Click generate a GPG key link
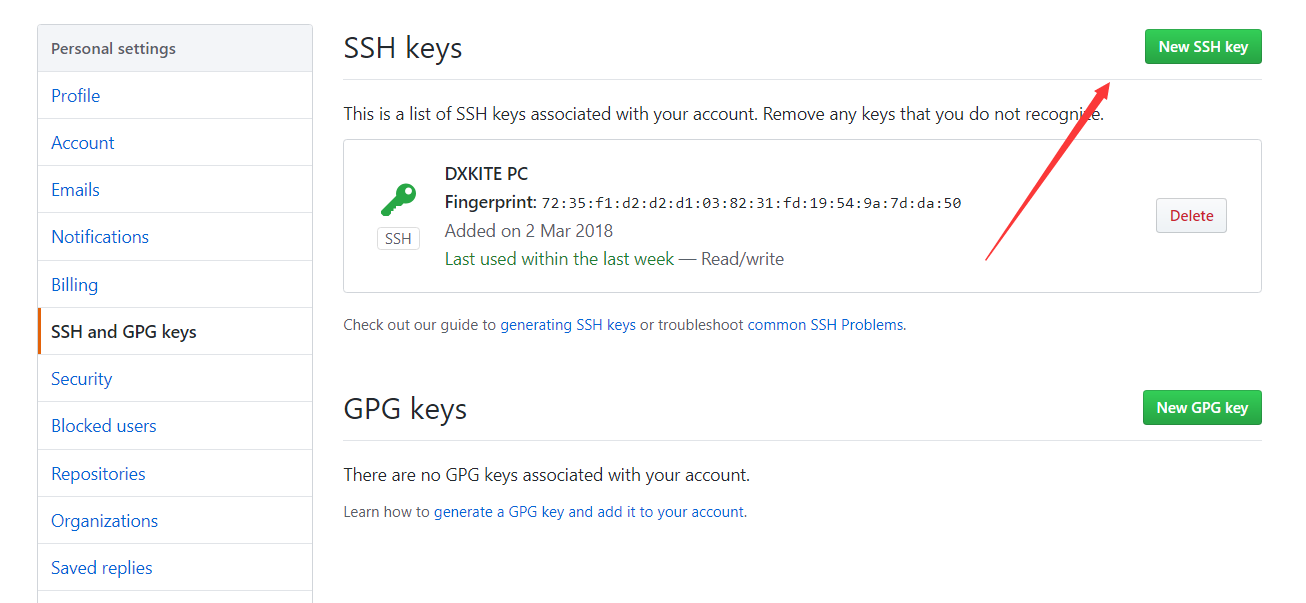Screen dimensions: 1306x603 (x=589, y=512)
